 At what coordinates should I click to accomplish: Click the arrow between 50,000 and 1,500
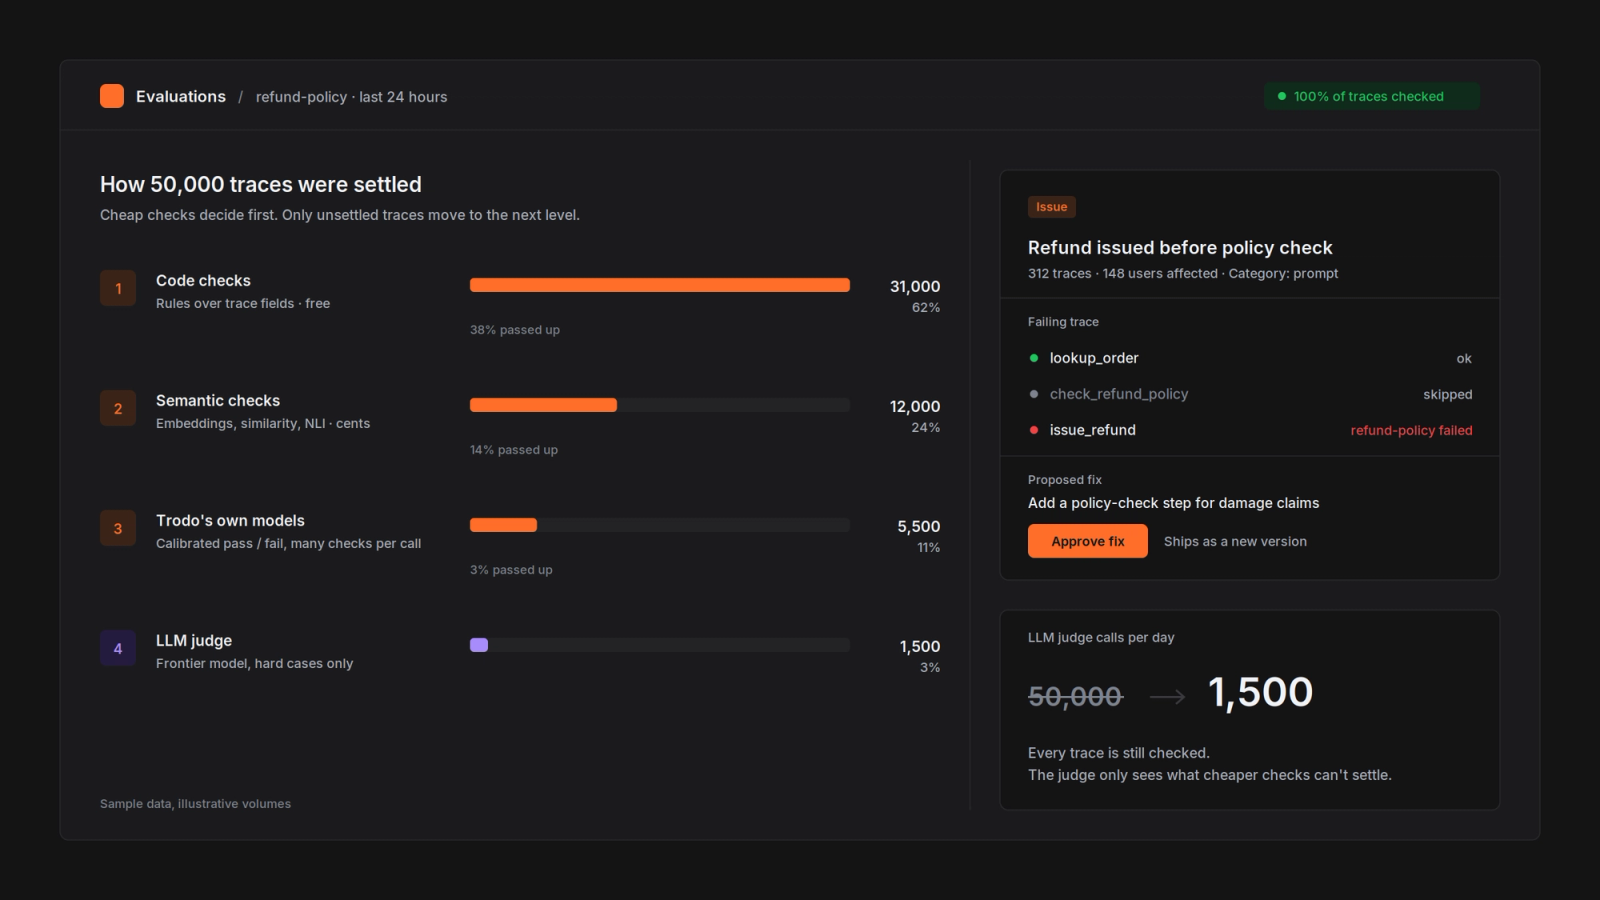pyautogui.click(x=1167, y=697)
